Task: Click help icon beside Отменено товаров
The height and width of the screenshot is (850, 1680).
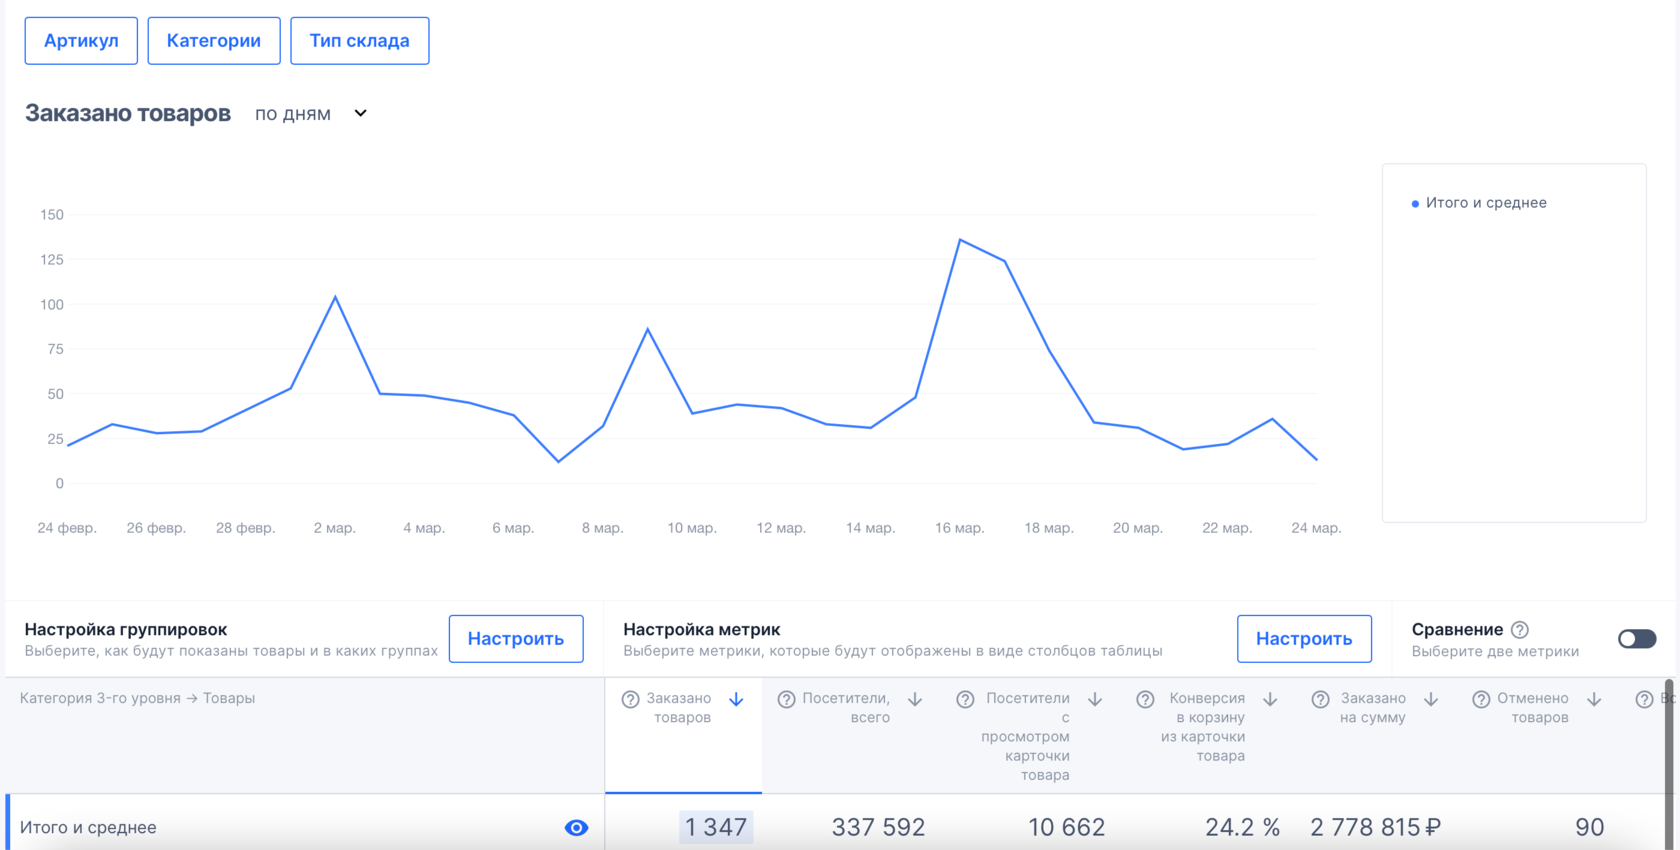Action: pos(1481,699)
